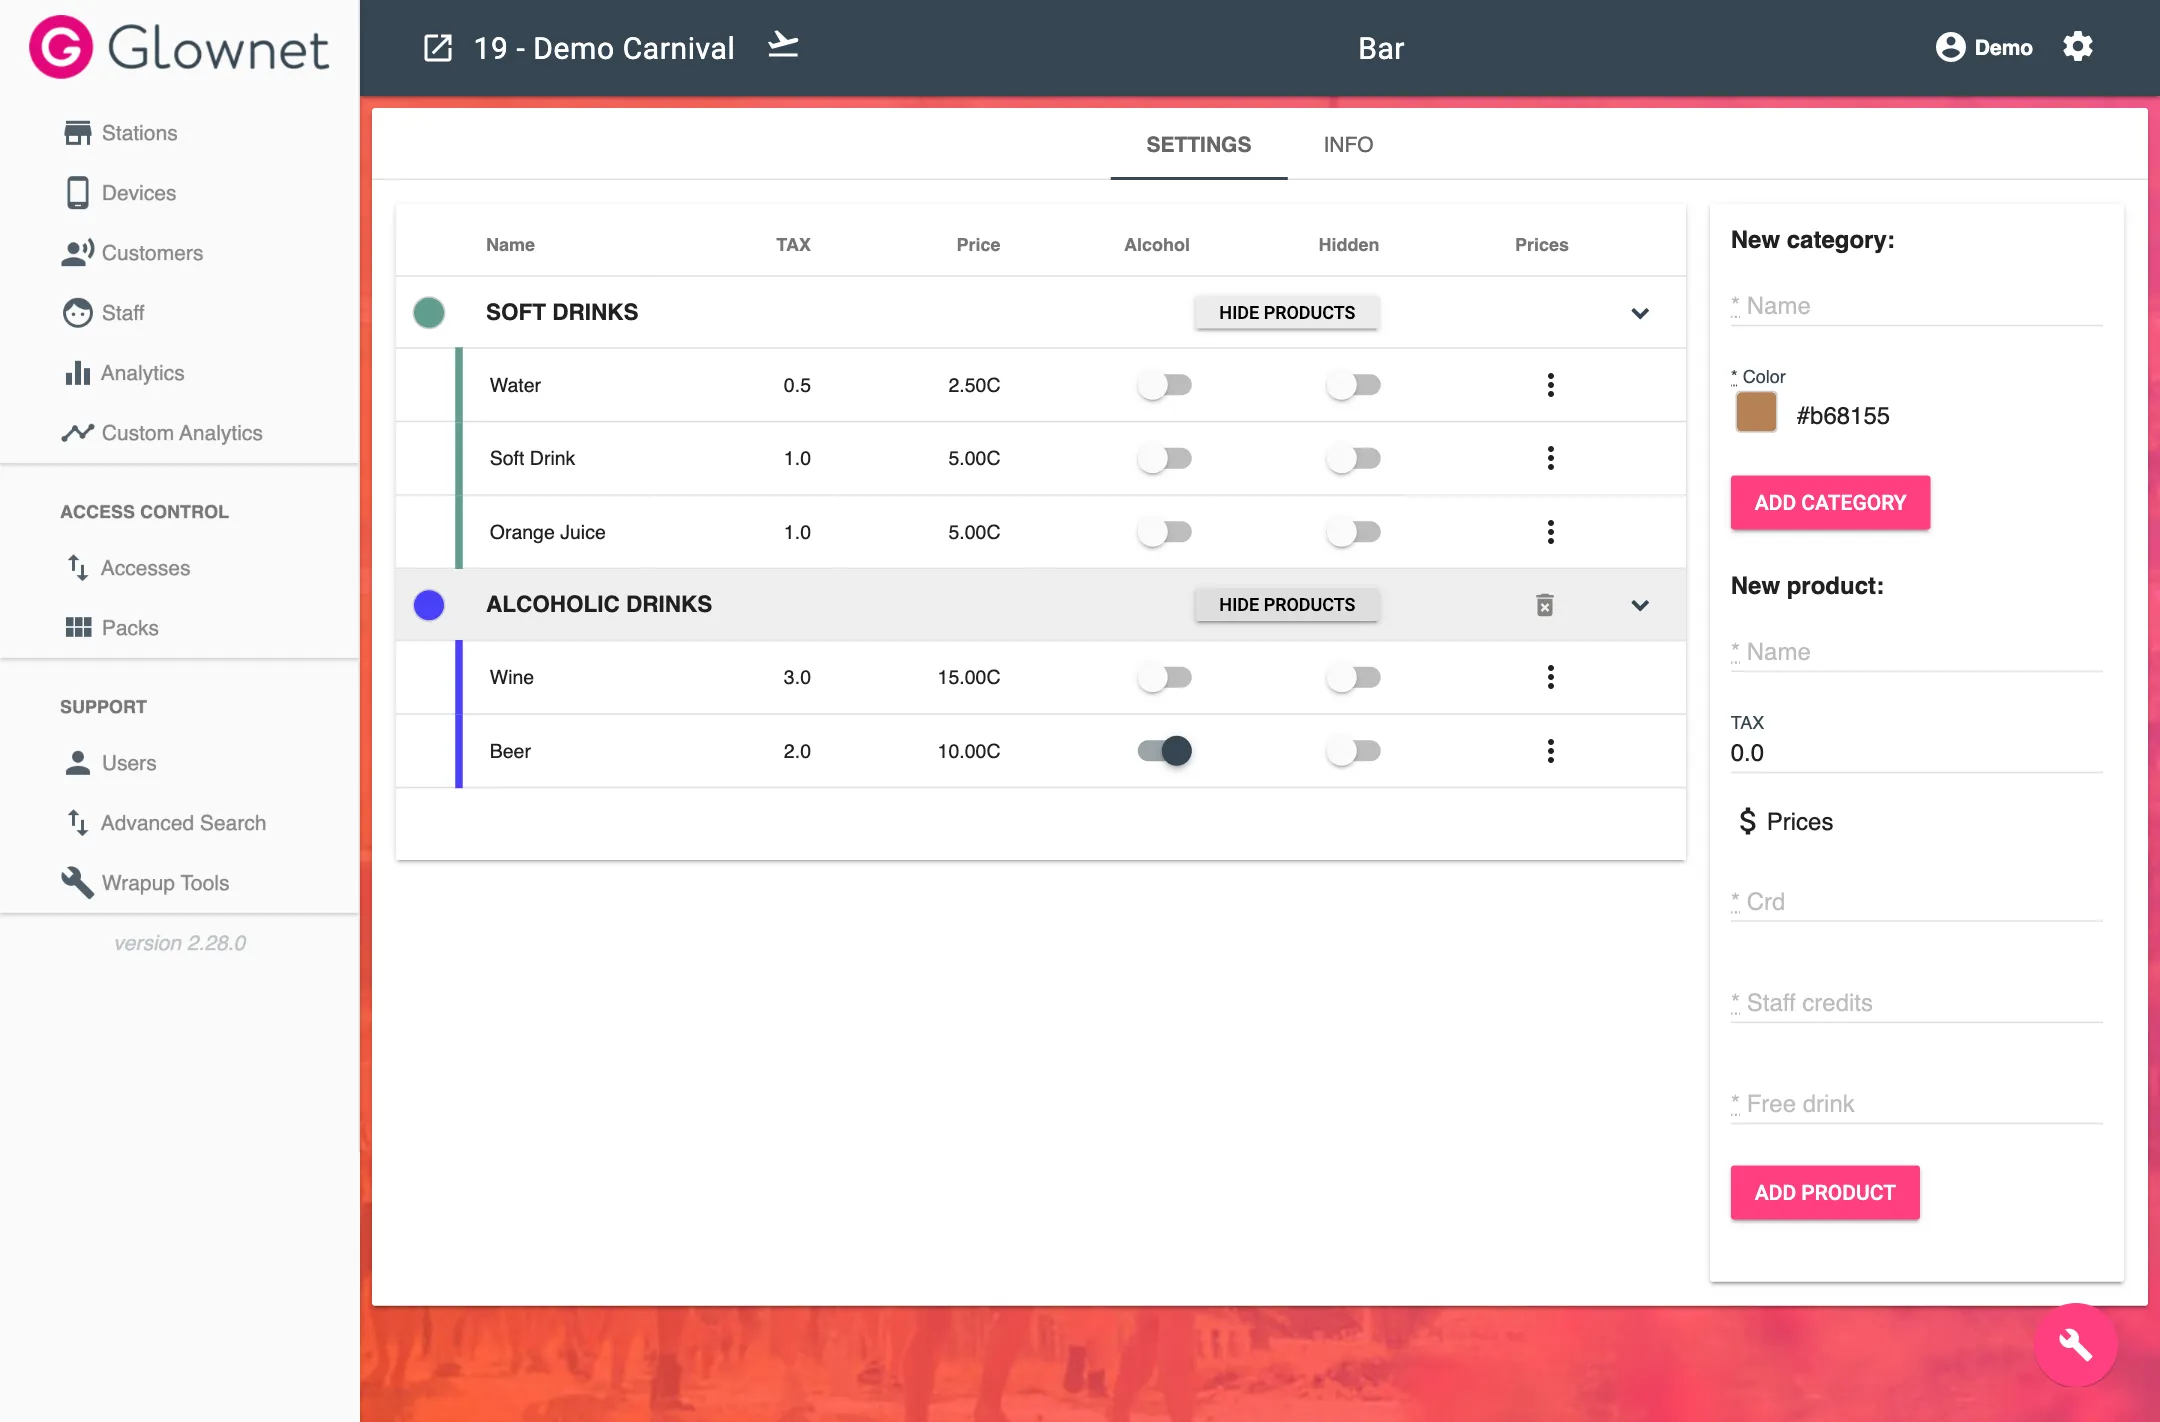Go to Customers in the sidebar
The width and height of the screenshot is (2160, 1422).
[x=152, y=253]
